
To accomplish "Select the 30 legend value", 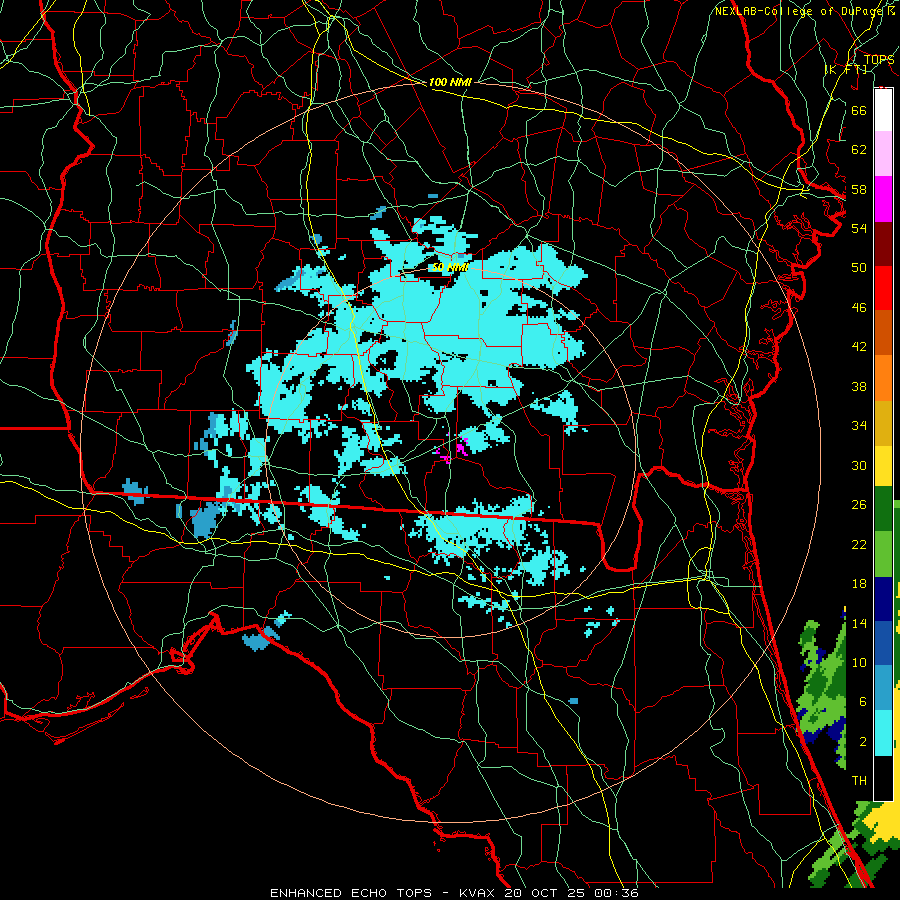I will [859, 465].
